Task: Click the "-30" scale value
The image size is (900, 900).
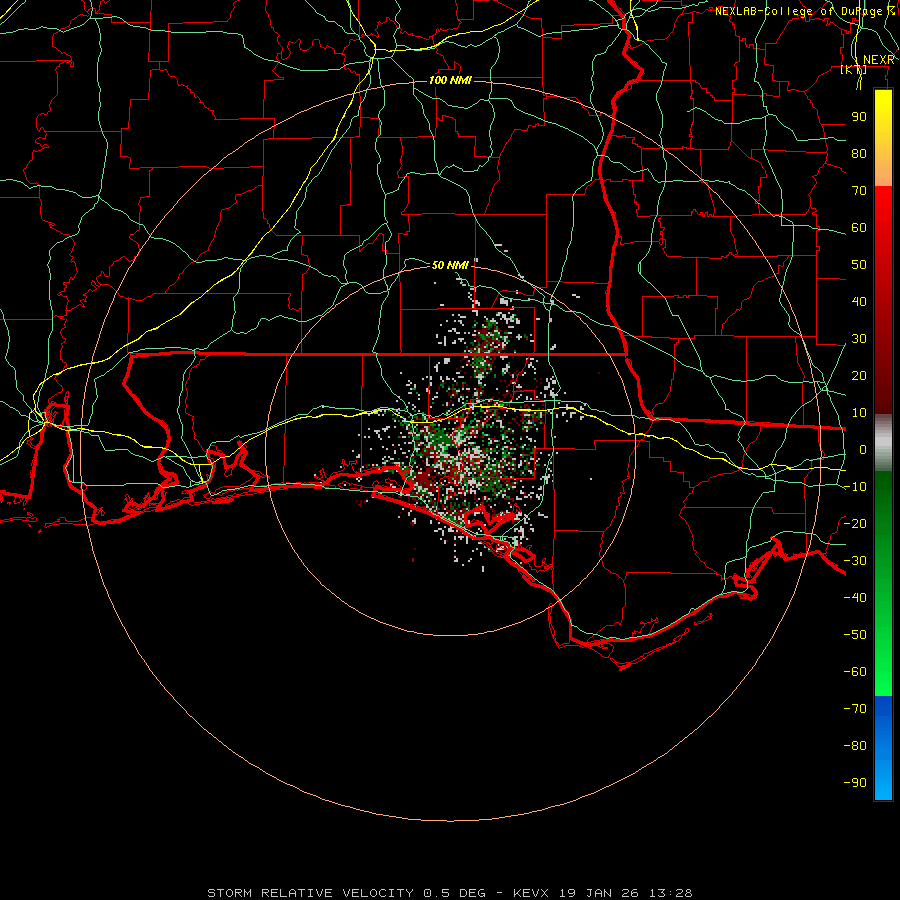Action: click(x=855, y=560)
